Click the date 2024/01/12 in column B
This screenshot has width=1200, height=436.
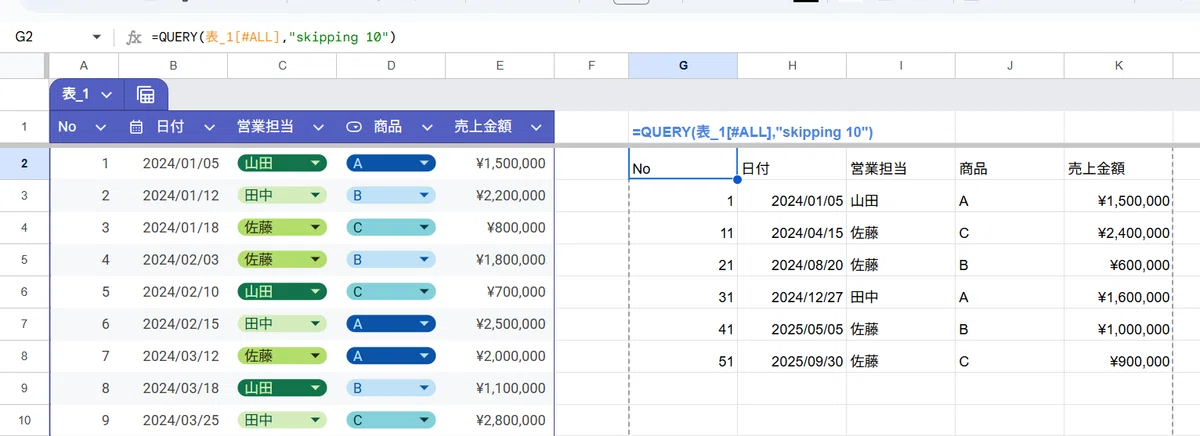[180, 195]
